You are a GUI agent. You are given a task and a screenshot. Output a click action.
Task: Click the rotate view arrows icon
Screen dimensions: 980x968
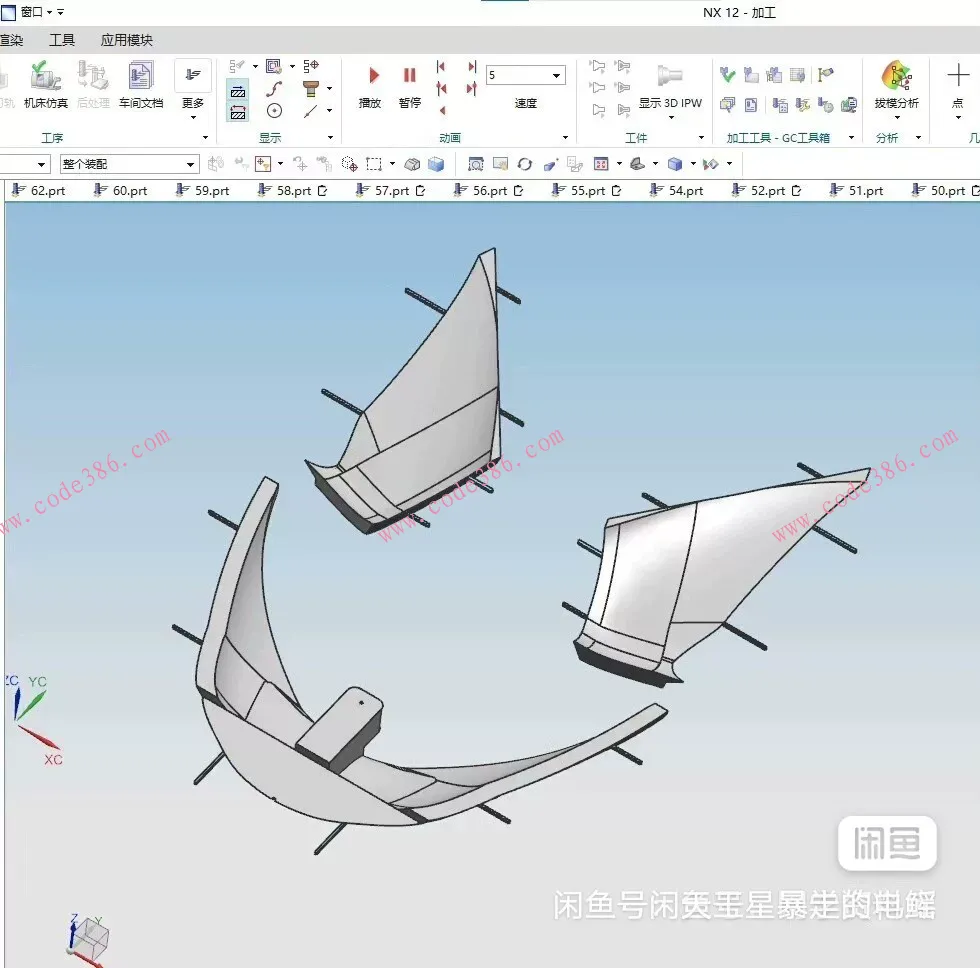tap(524, 164)
